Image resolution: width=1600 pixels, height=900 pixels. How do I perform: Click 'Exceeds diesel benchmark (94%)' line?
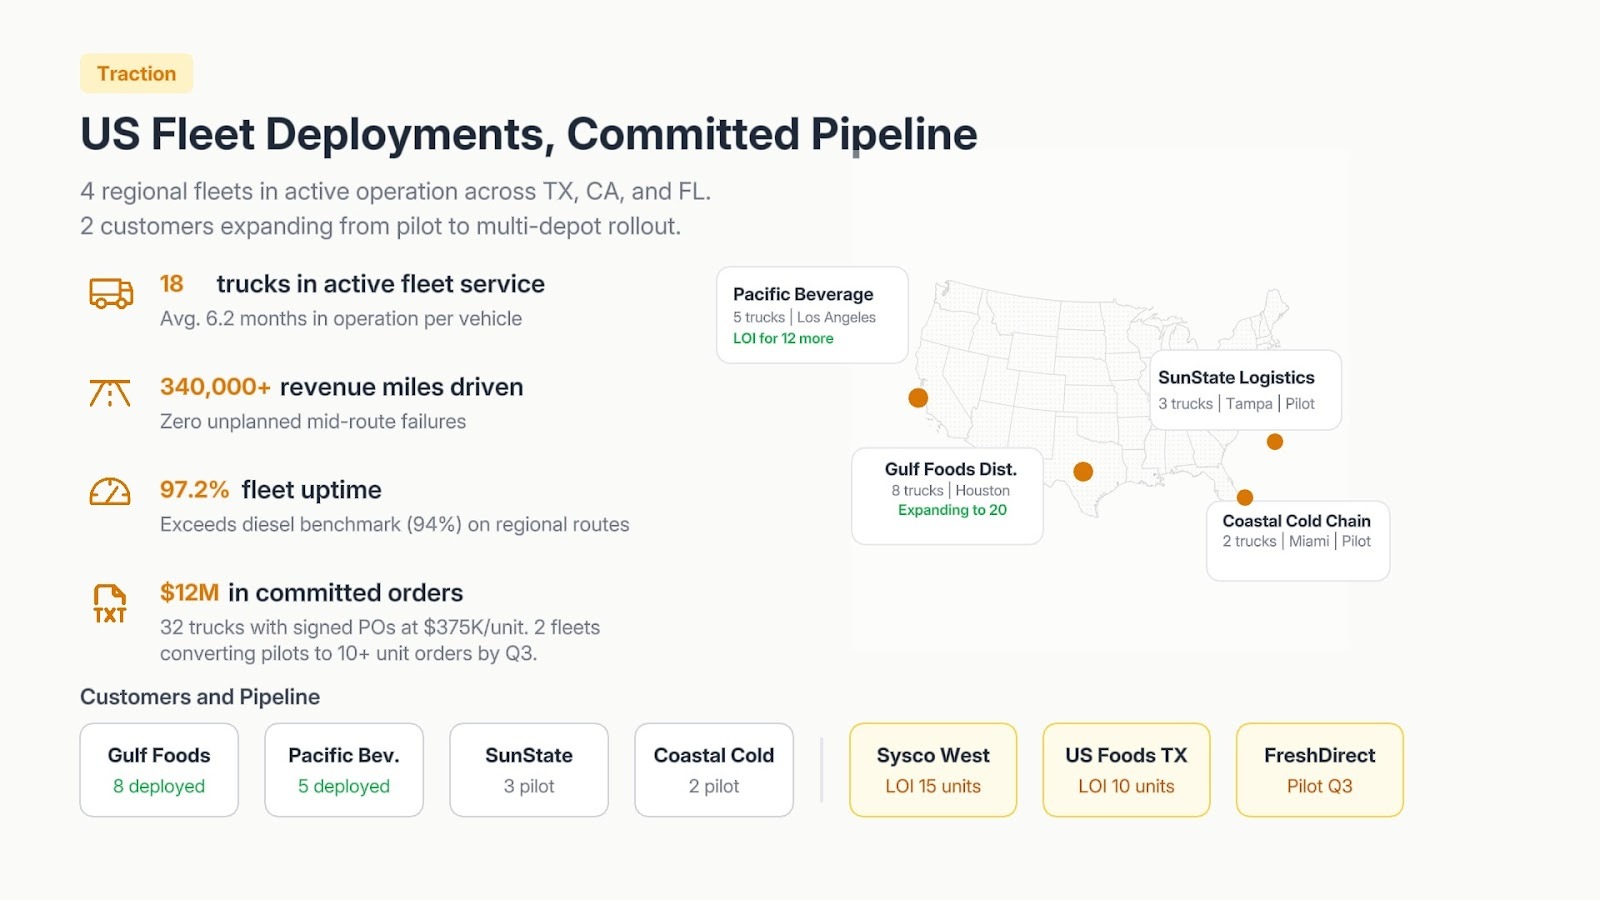[395, 525]
